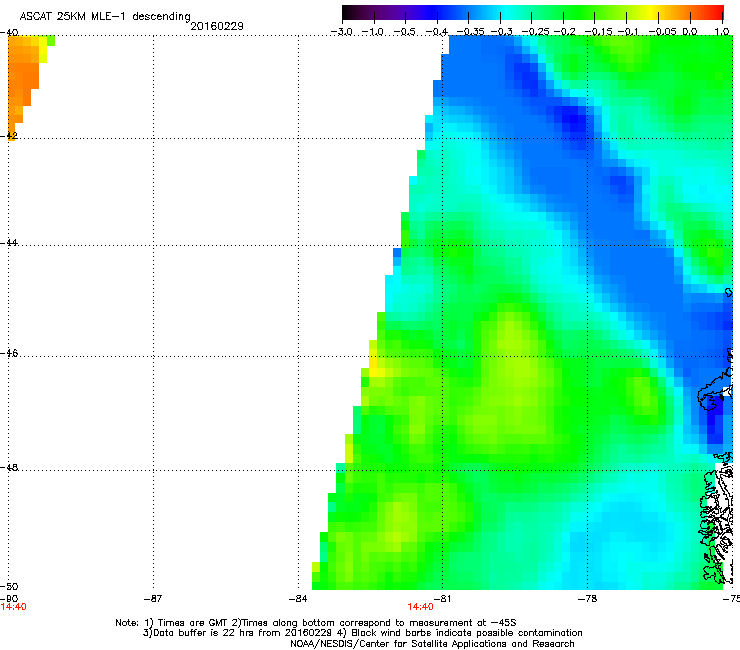
Task: Click the red 14:40 time near -81
Action: tap(420, 607)
